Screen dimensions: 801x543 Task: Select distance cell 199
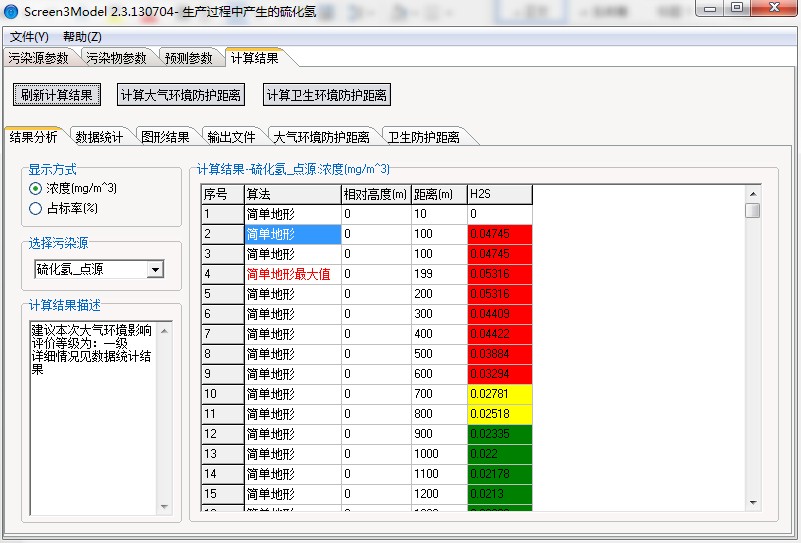[x=439, y=274]
